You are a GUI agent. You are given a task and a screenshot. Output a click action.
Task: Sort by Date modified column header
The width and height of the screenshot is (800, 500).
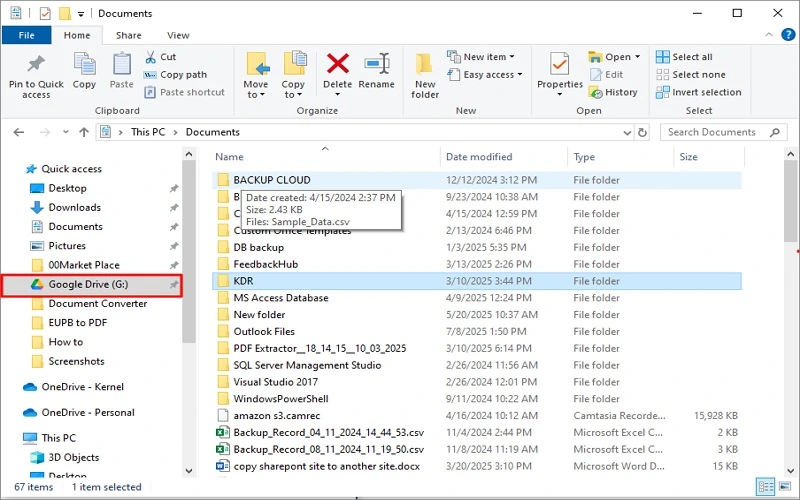point(504,157)
